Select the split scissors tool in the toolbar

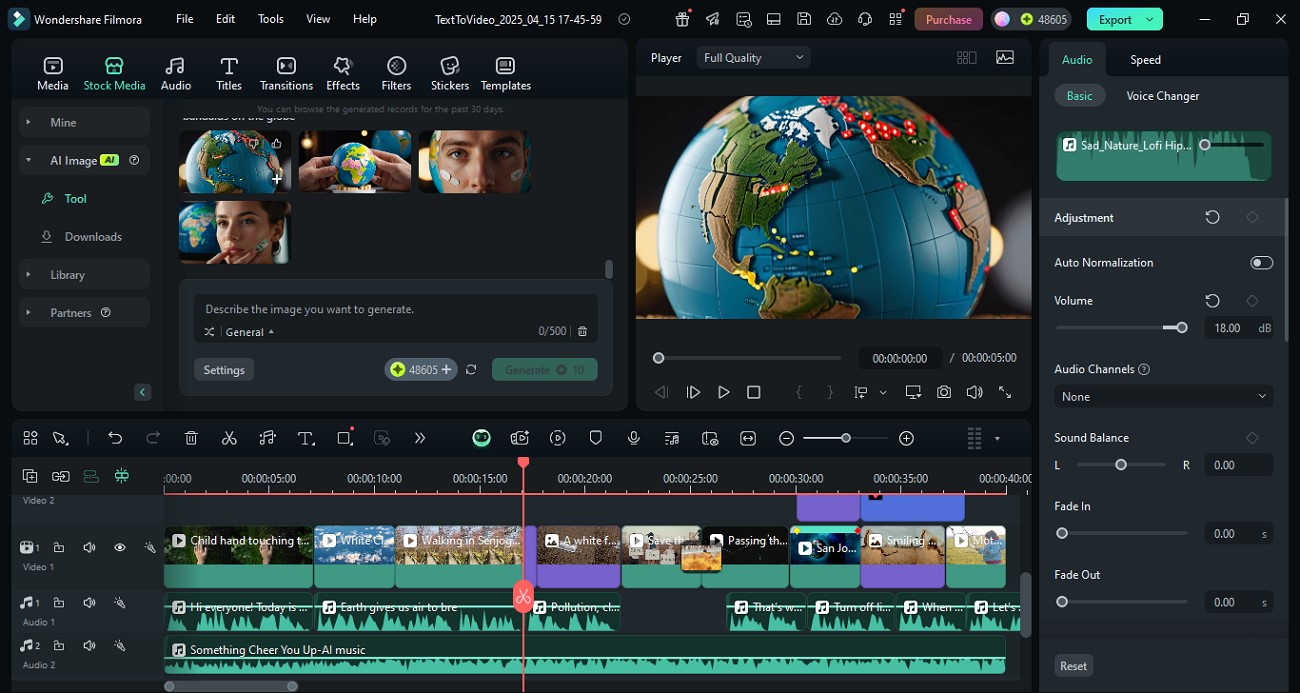[229, 438]
